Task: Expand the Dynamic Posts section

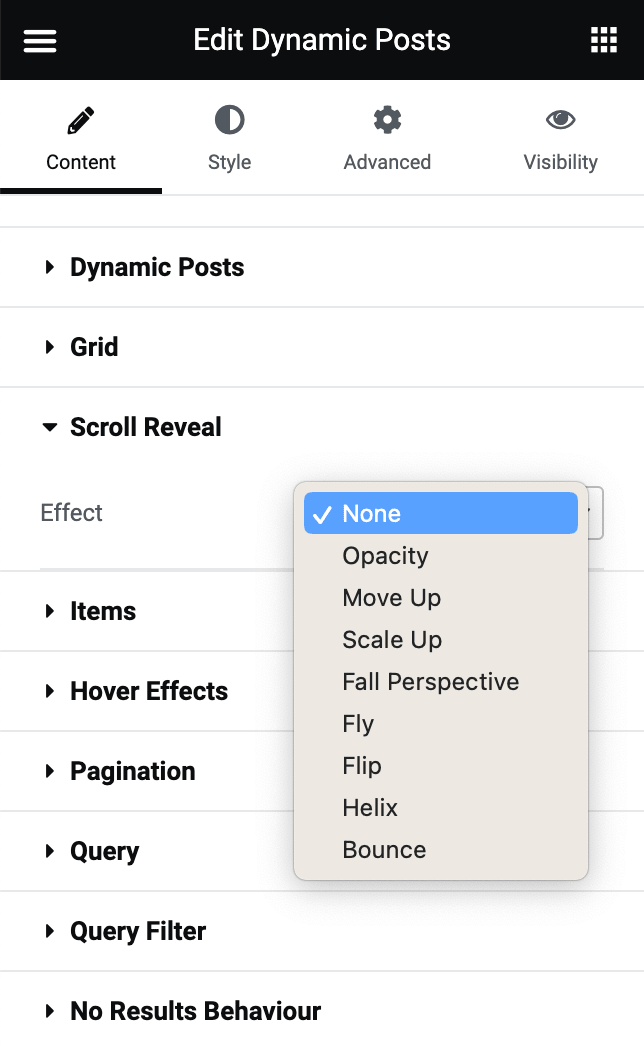Action: click(x=156, y=267)
